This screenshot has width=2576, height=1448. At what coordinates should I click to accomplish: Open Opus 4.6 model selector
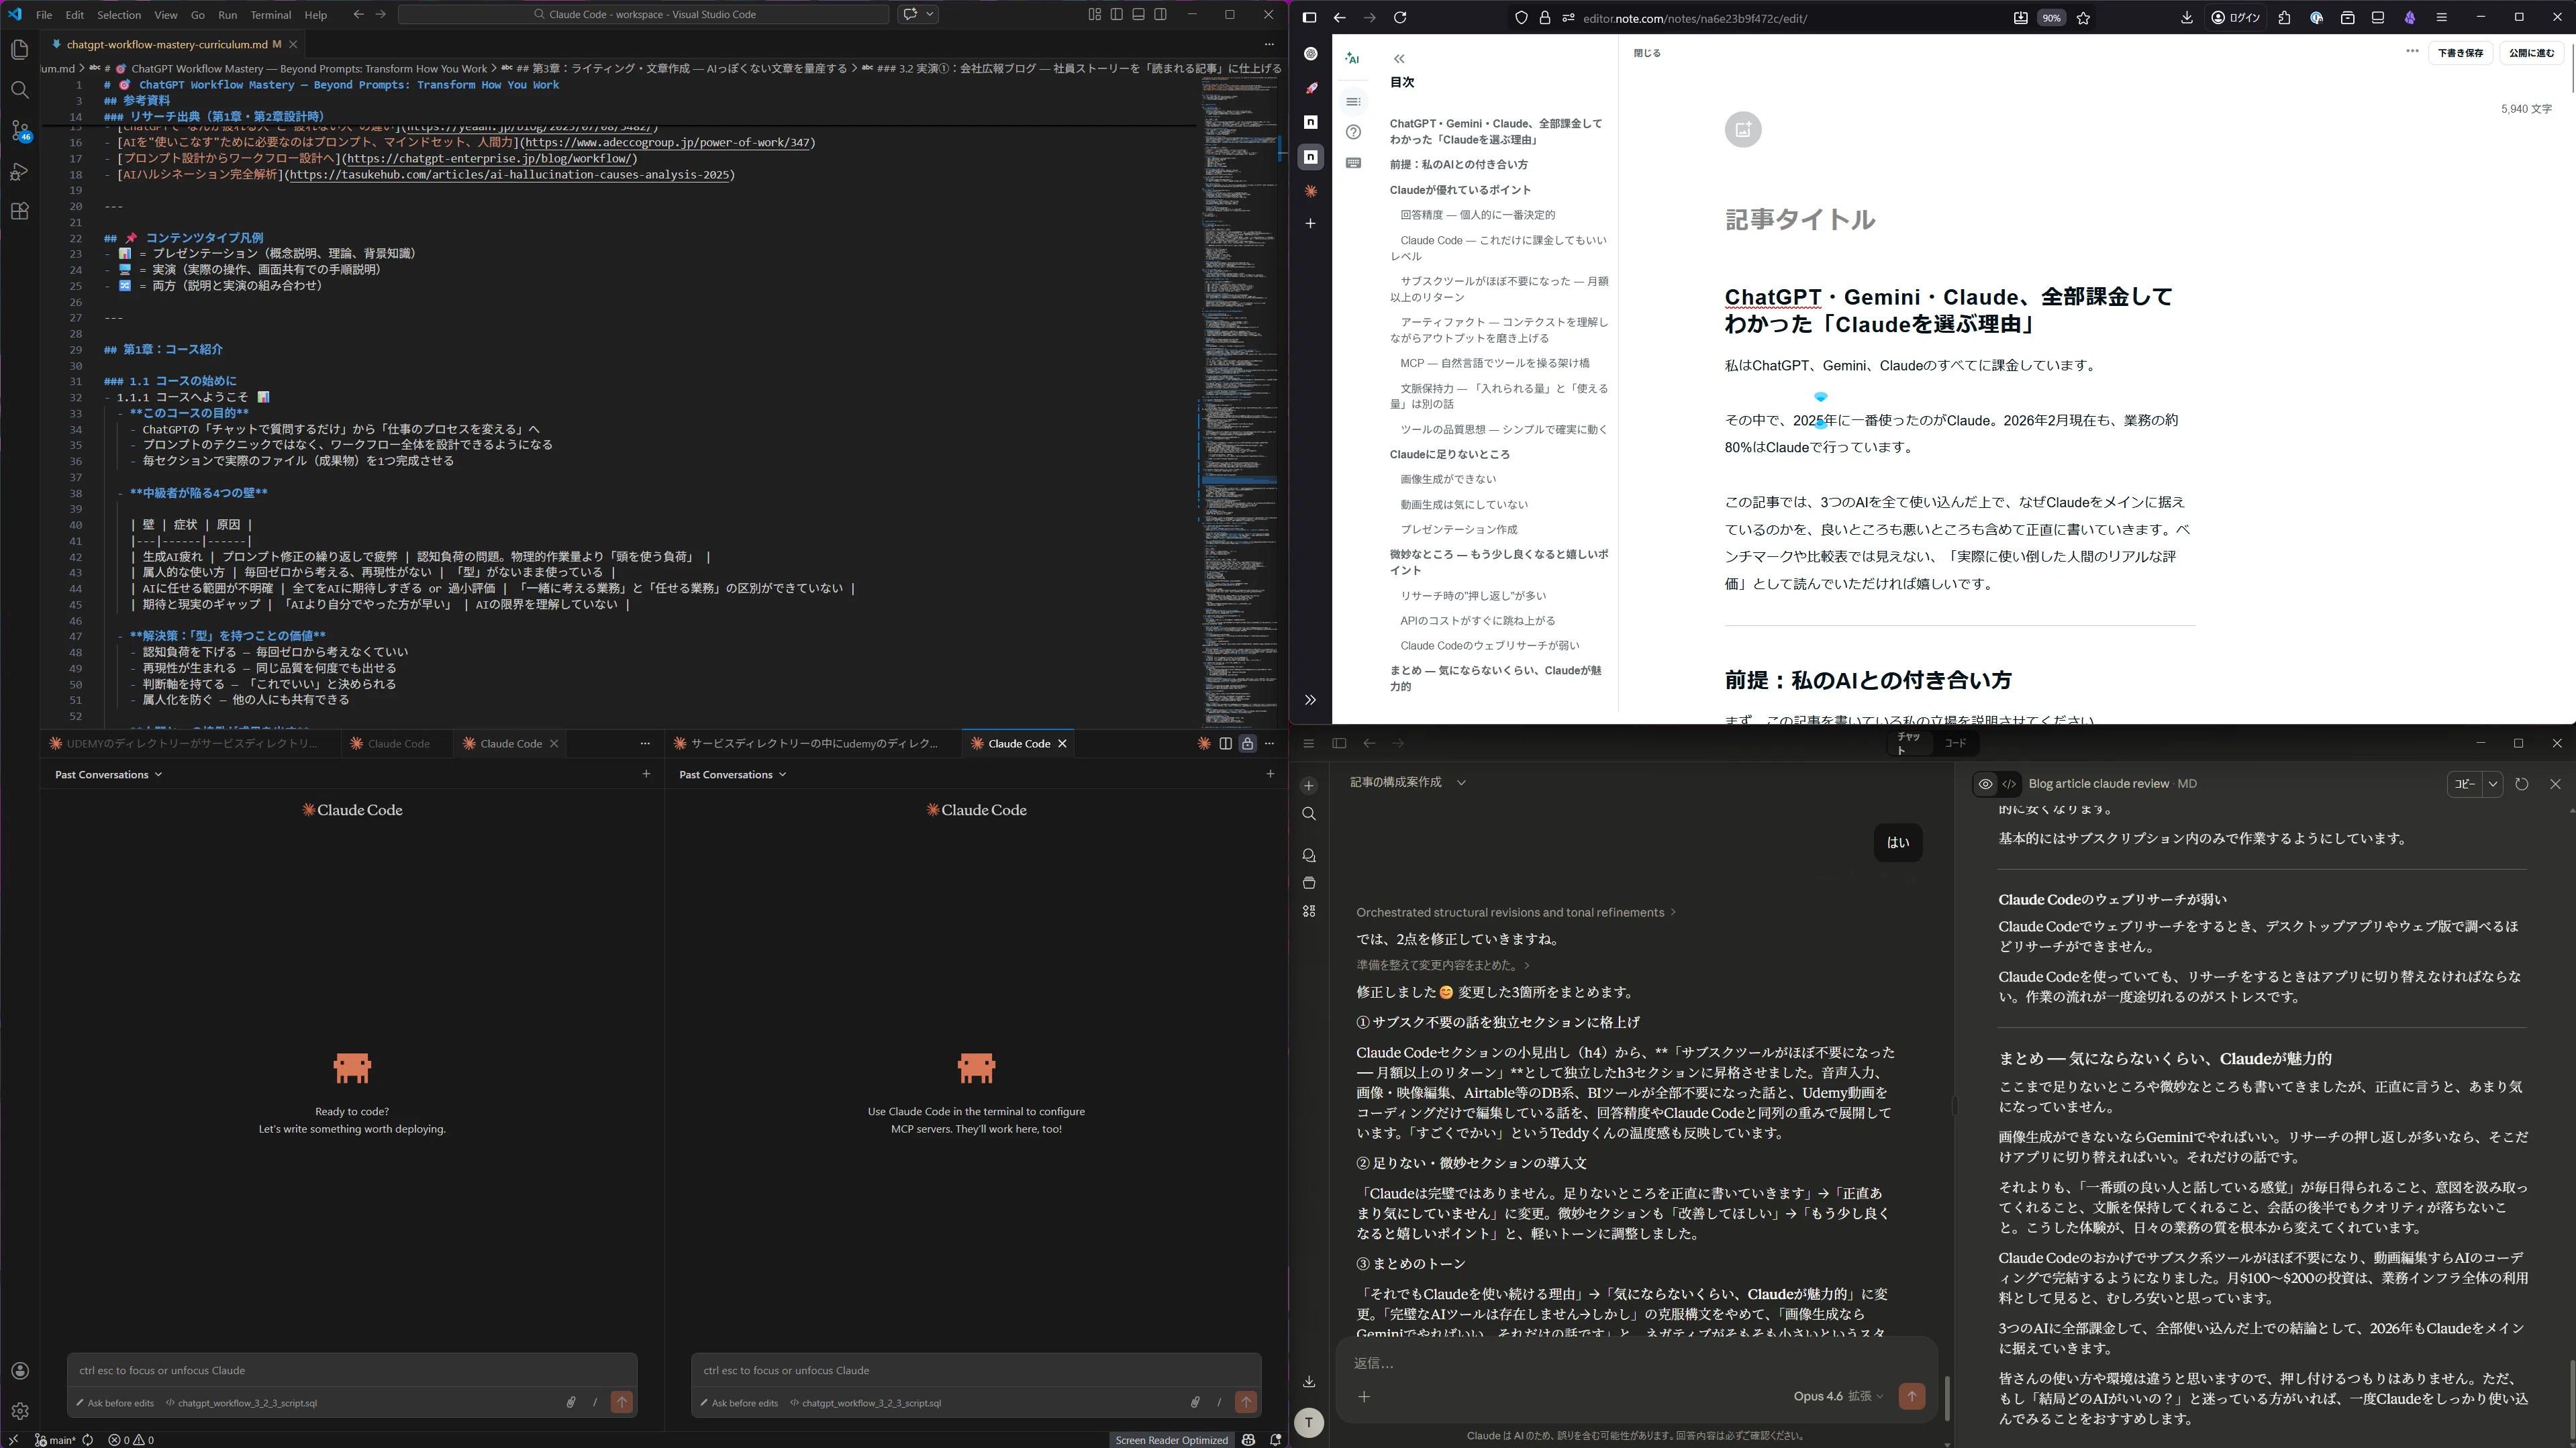click(x=1838, y=1396)
